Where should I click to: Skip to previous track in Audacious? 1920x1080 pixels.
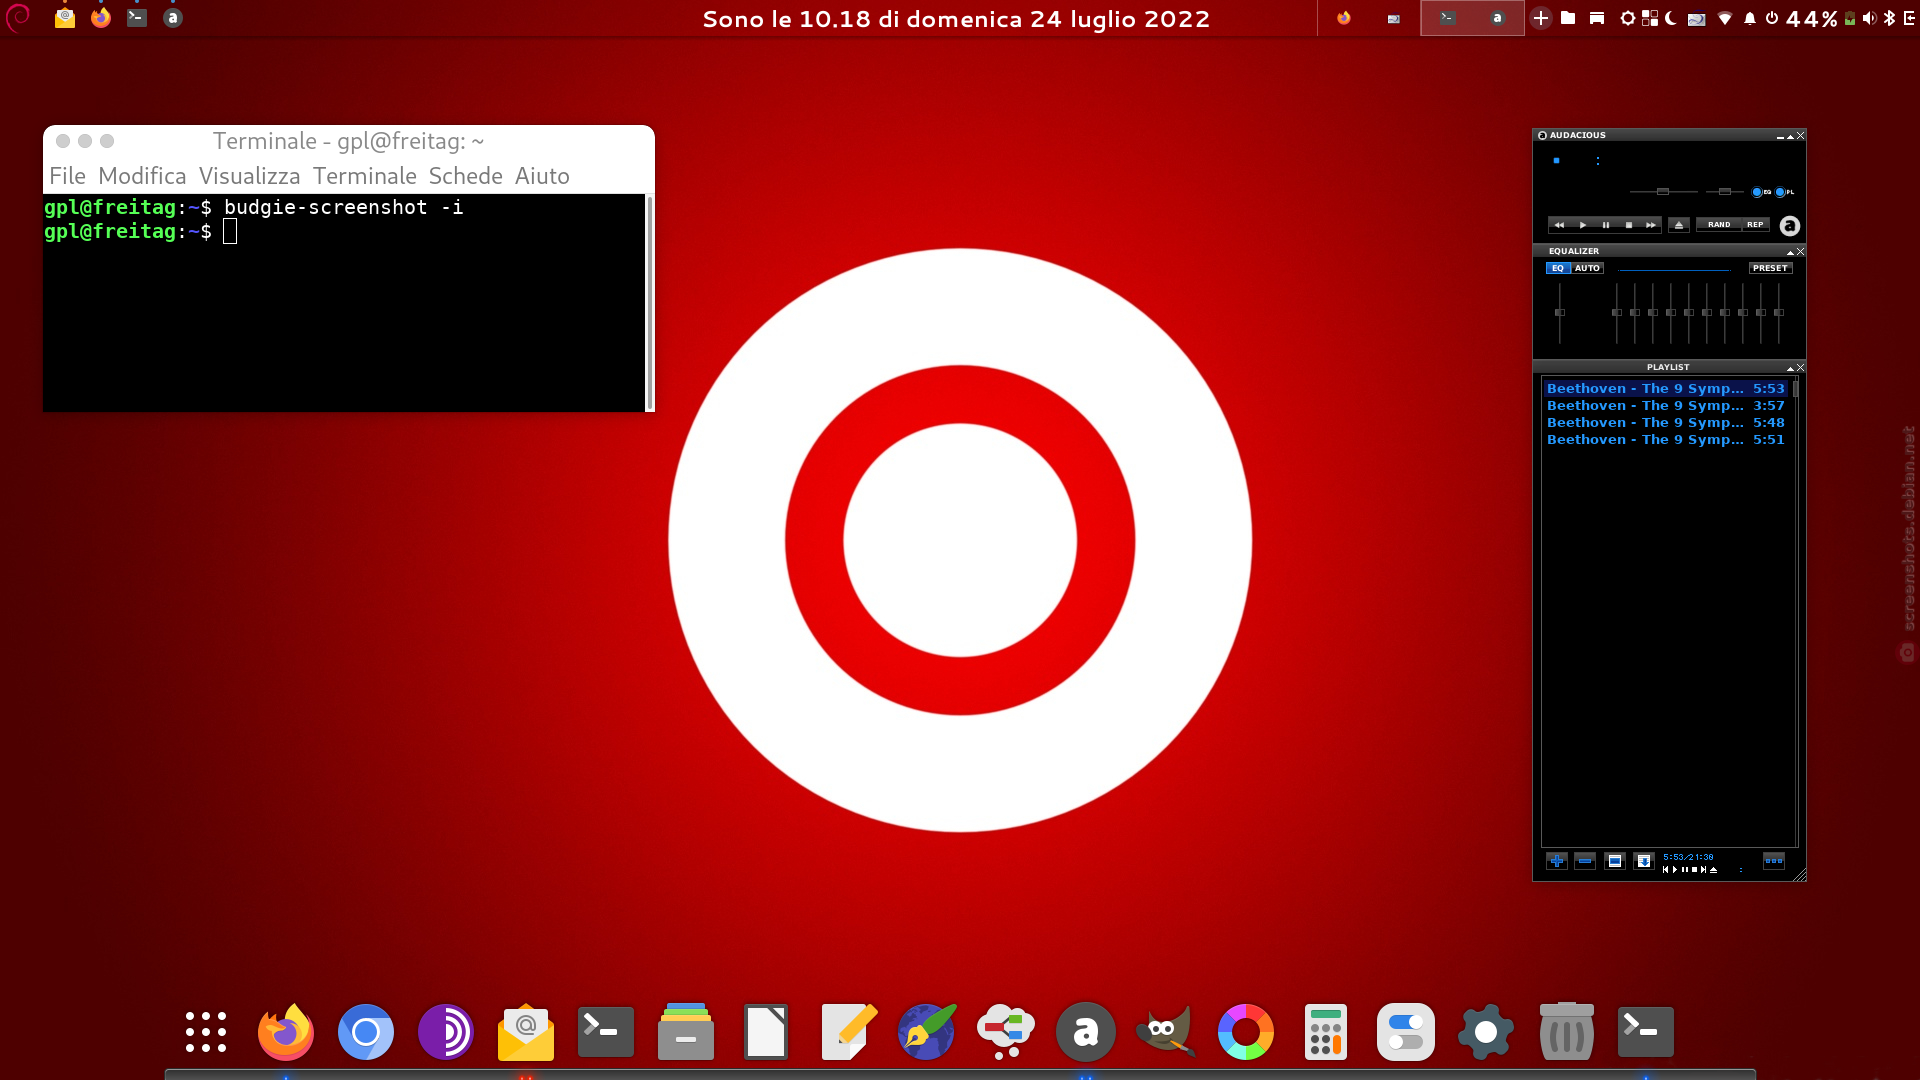click(1559, 225)
